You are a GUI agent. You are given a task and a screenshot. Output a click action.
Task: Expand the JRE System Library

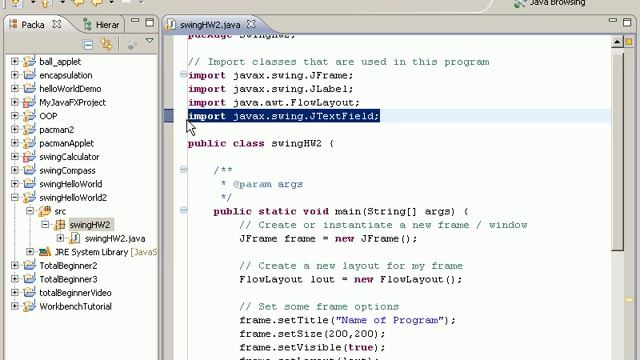pos(30,252)
